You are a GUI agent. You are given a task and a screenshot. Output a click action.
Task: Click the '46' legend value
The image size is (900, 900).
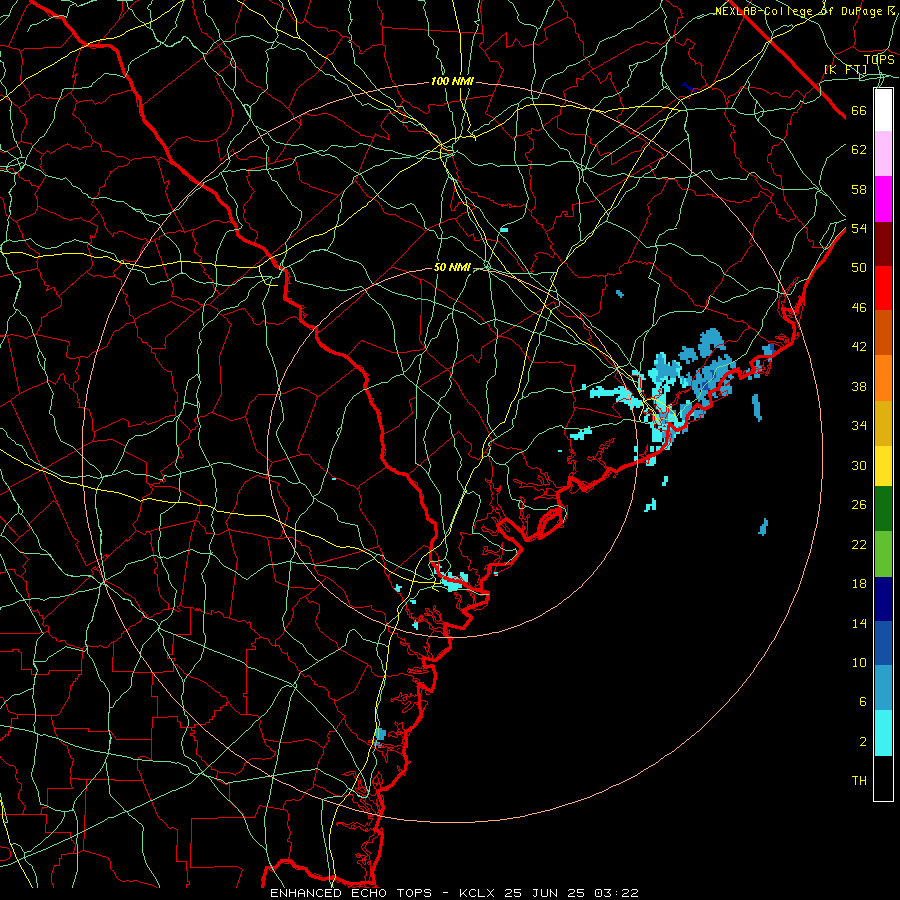coord(859,308)
